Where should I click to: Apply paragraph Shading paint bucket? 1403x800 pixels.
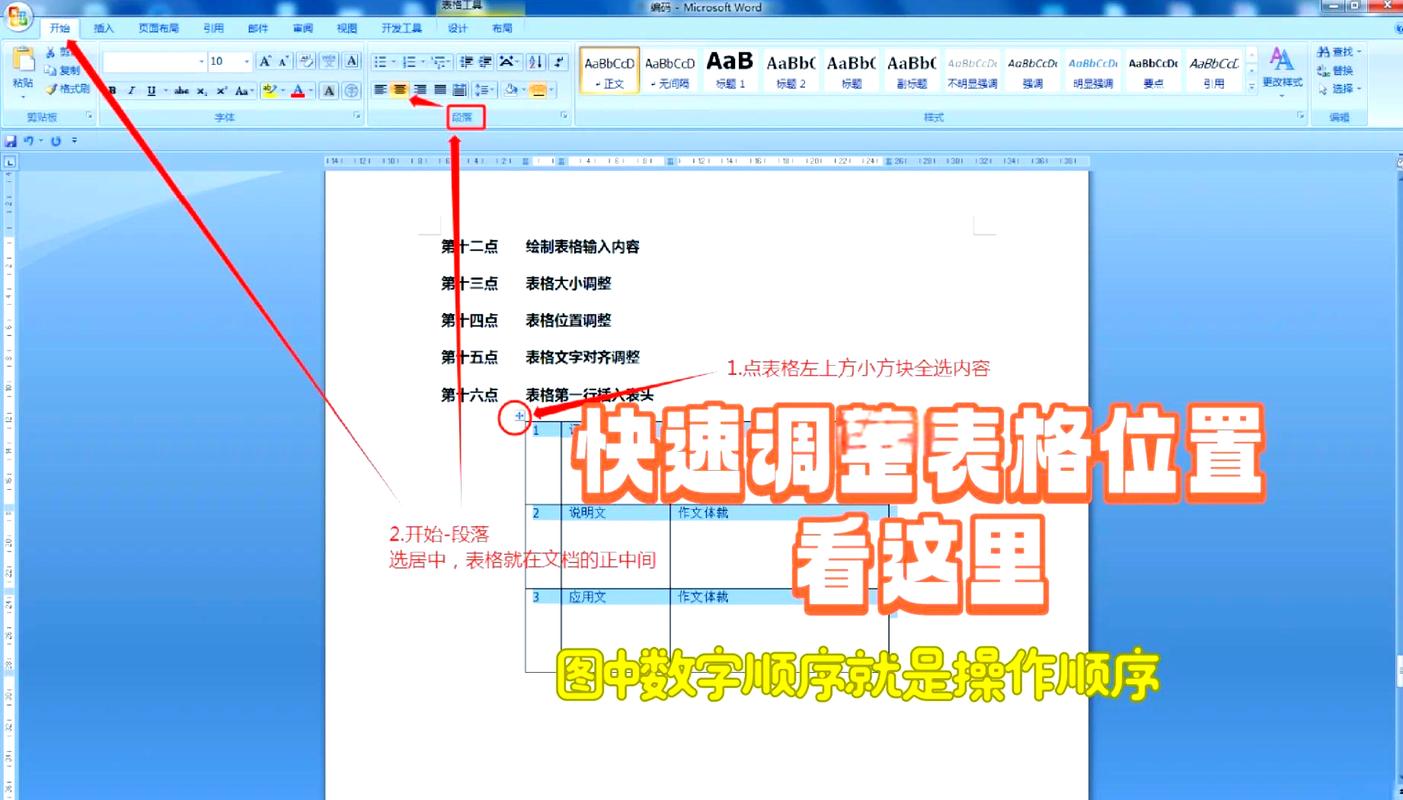tap(510, 91)
